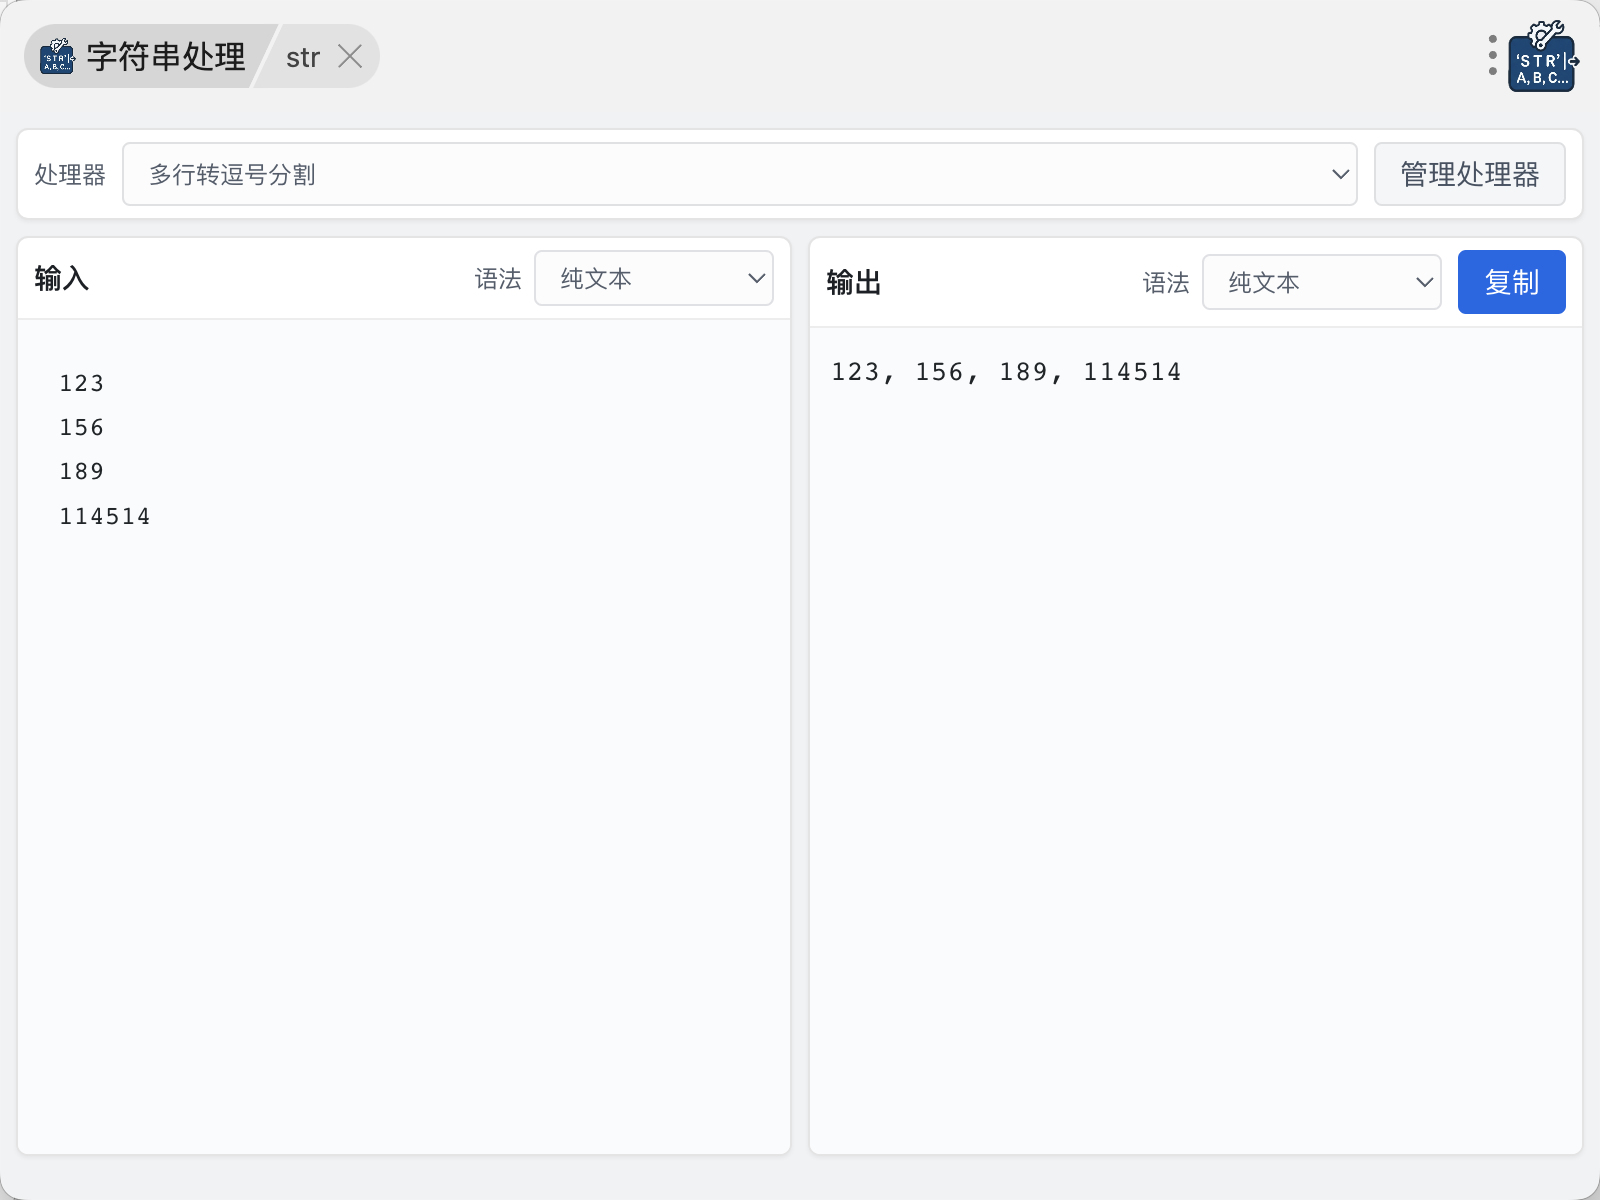Click the string tool icon in the title tab
1600x1200 pixels.
pos(57,57)
